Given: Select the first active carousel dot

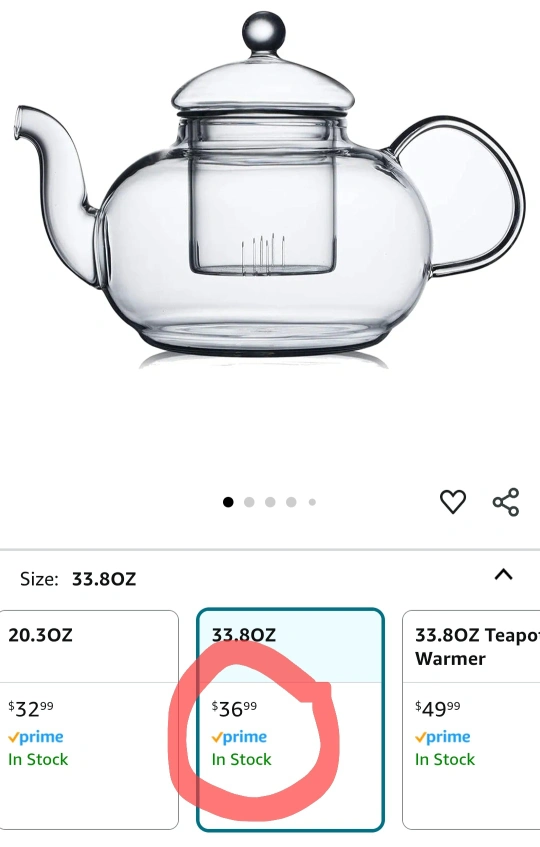Looking at the screenshot, I should coord(228,502).
